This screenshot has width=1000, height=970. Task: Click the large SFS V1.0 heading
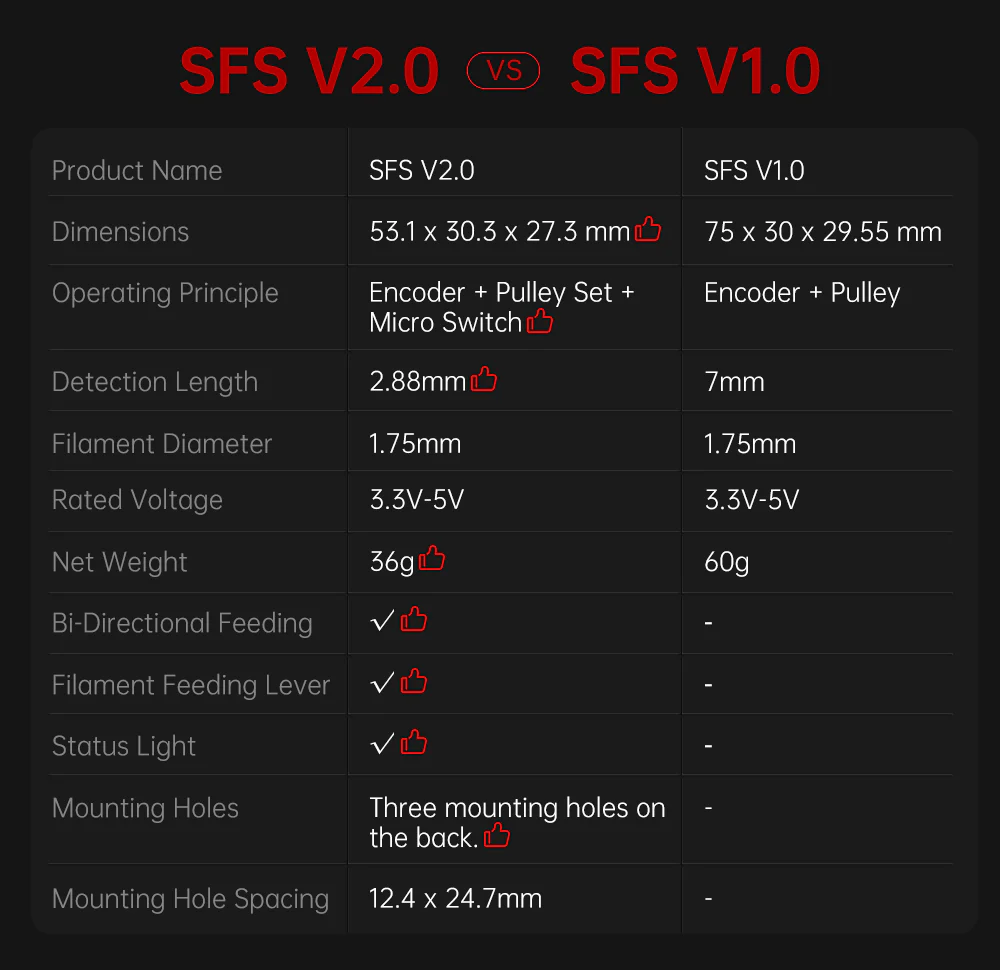tap(695, 71)
